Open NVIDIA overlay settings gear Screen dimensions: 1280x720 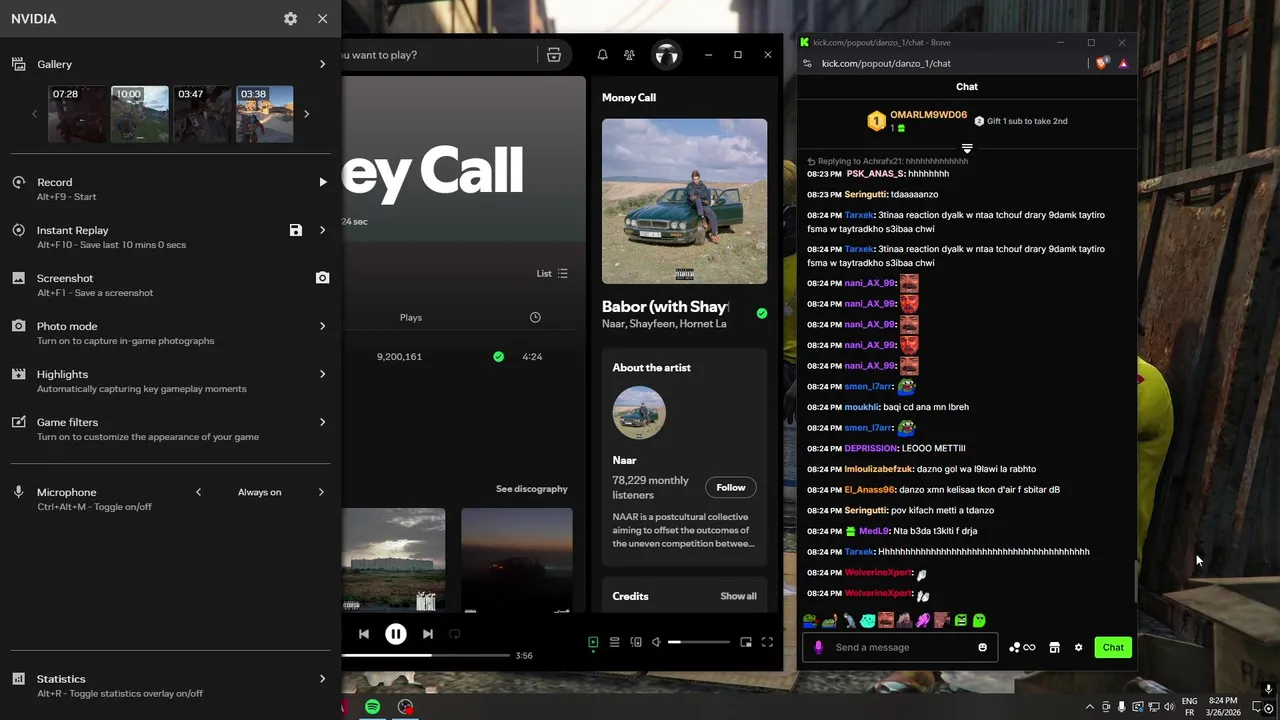290,19
